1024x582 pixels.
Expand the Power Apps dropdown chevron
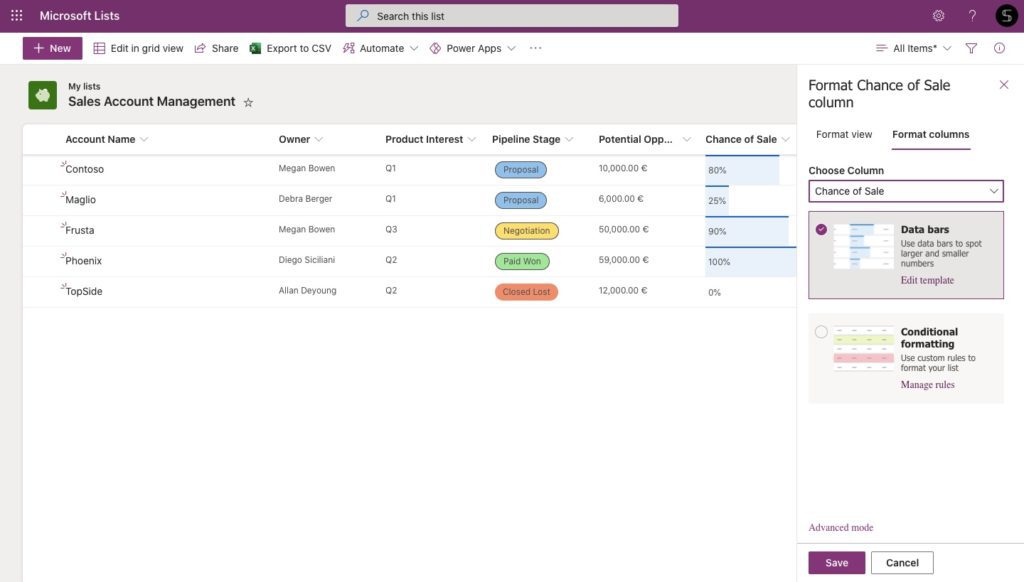coord(511,48)
